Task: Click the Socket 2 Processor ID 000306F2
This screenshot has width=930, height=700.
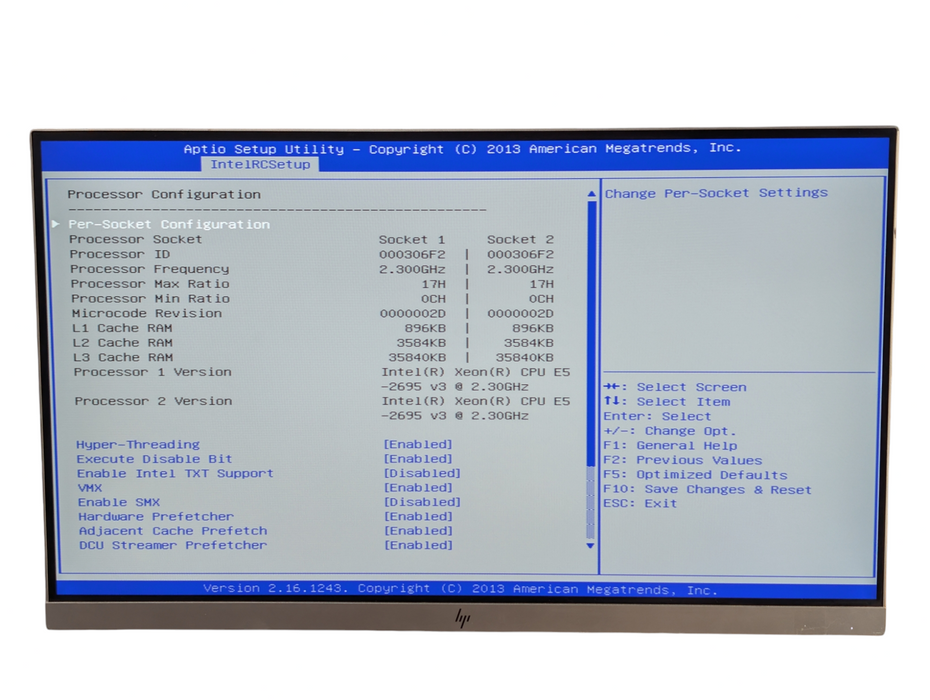Action: pyautogui.click(x=520, y=254)
